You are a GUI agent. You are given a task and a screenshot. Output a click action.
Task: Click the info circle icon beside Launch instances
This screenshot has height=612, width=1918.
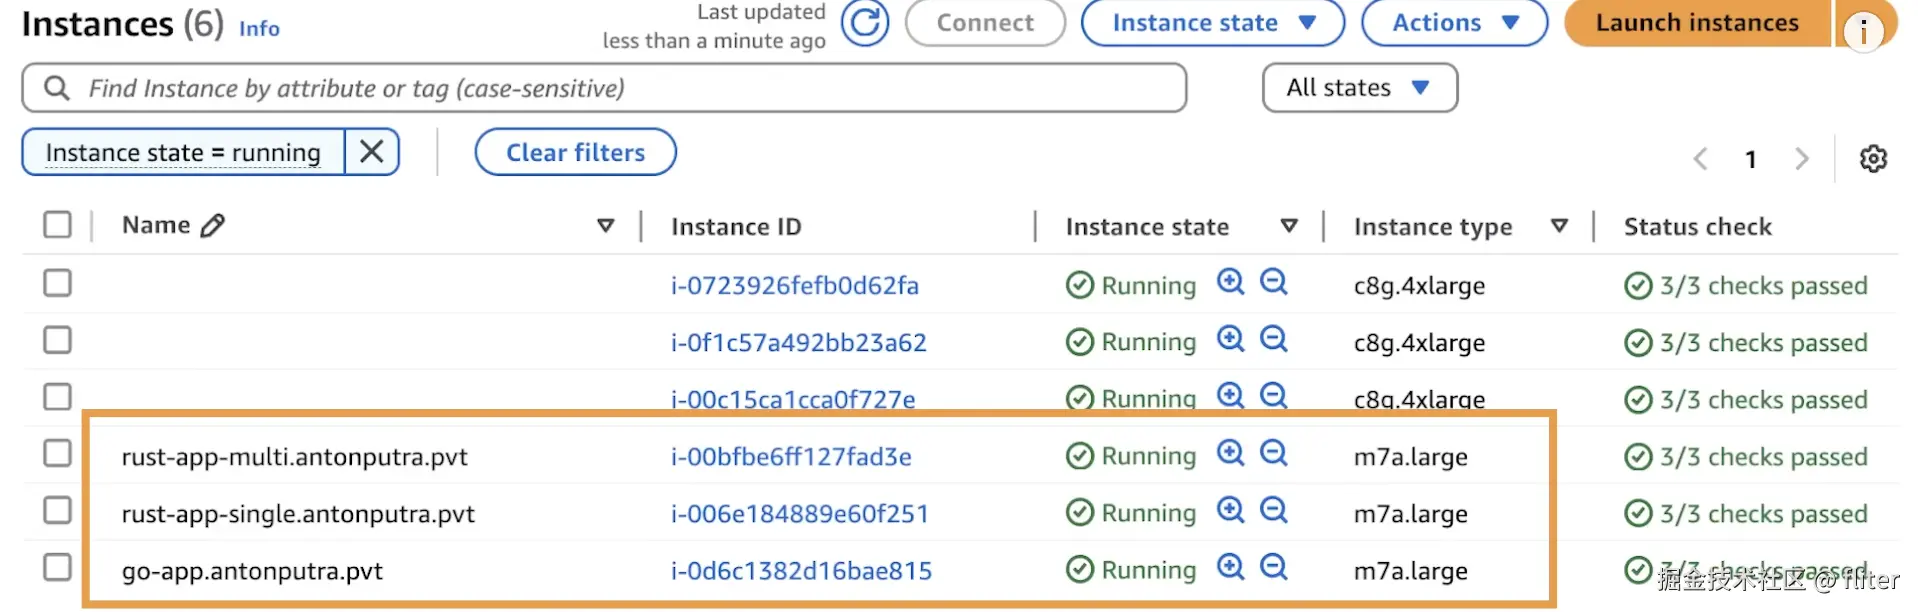[1863, 30]
